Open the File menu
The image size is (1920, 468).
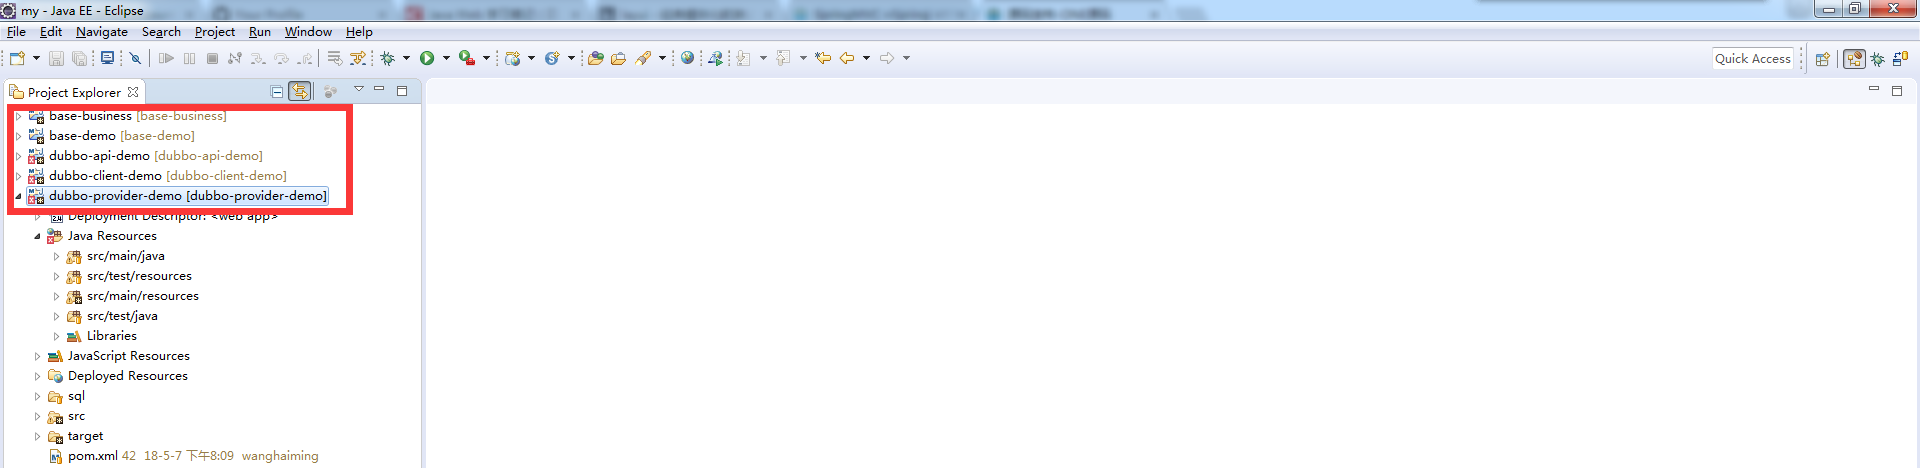tap(16, 32)
